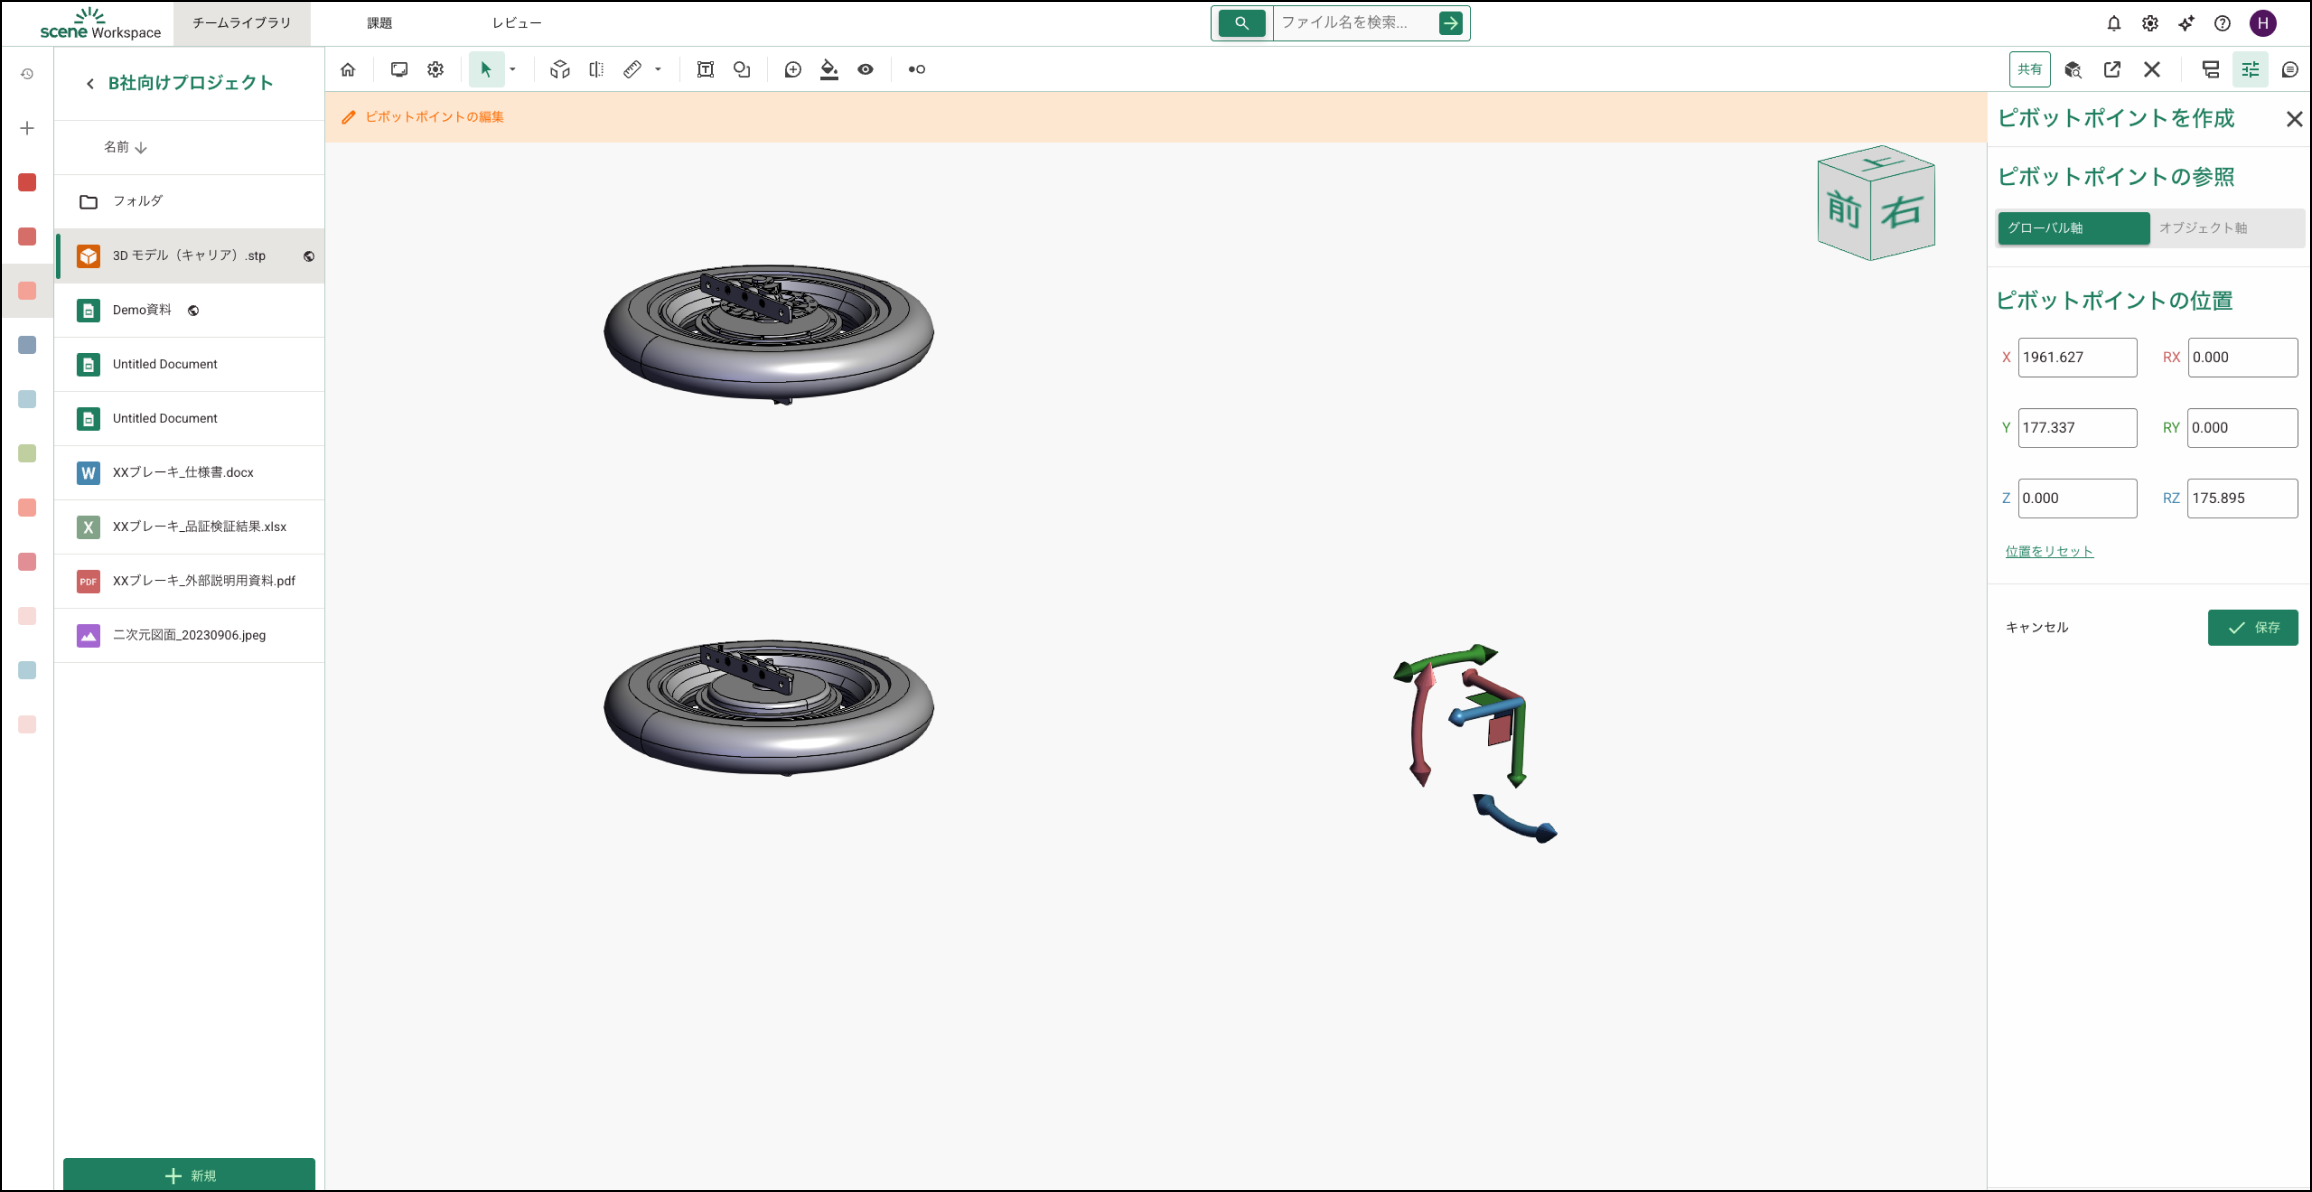This screenshot has width=2312, height=1192.
Task: Click the add comment bubble icon
Action: coord(793,69)
